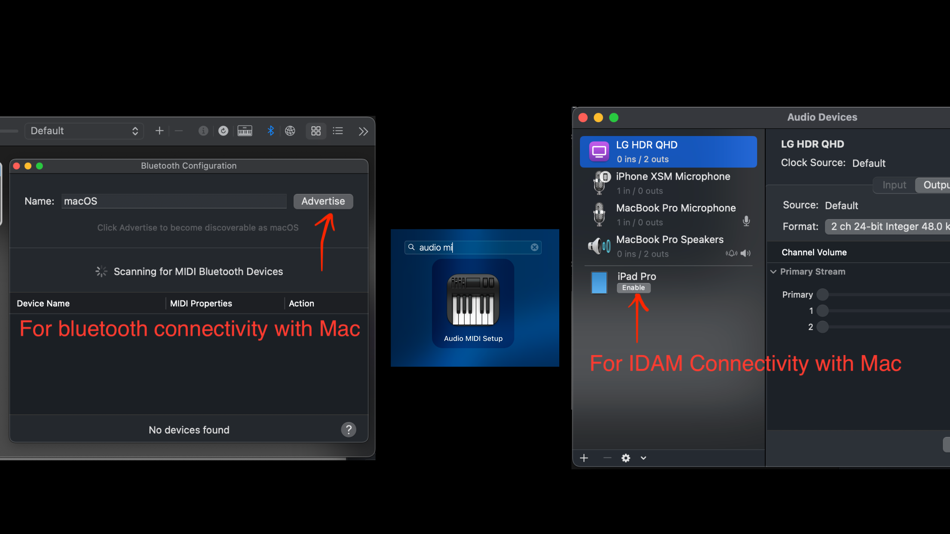Clear the Spotlight search field with the x icon
Screen dimensions: 950x534
[x=534, y=247]
